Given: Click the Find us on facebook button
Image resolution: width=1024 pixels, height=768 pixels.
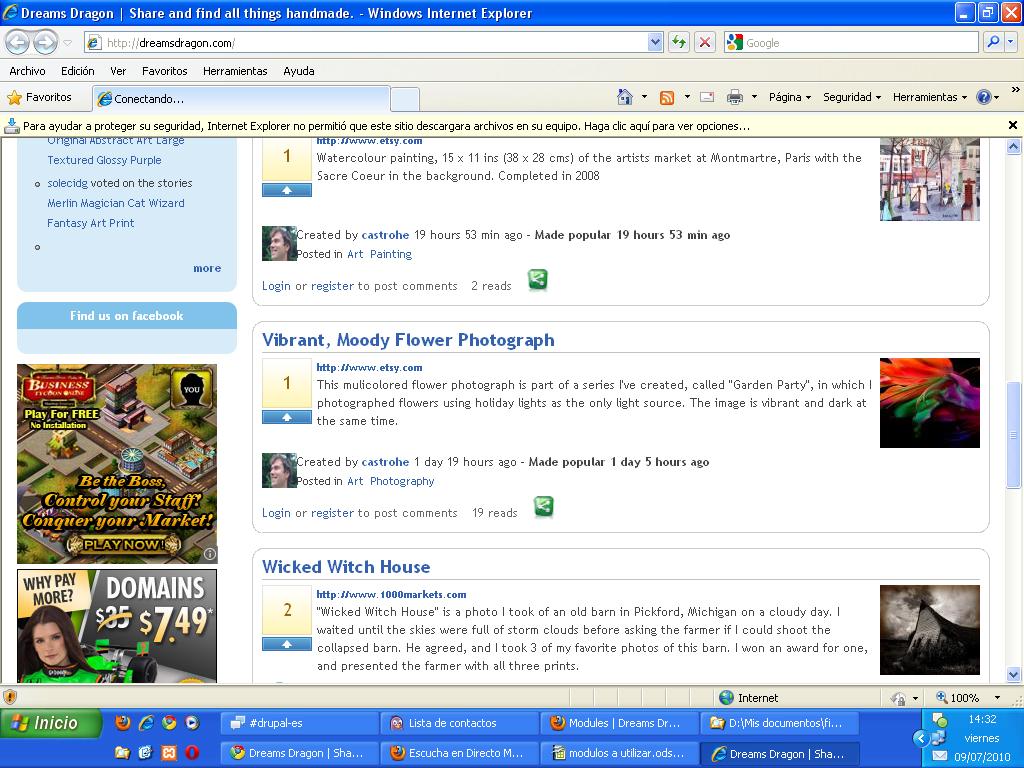Looking at the screenshot, I should click(127, 316).
